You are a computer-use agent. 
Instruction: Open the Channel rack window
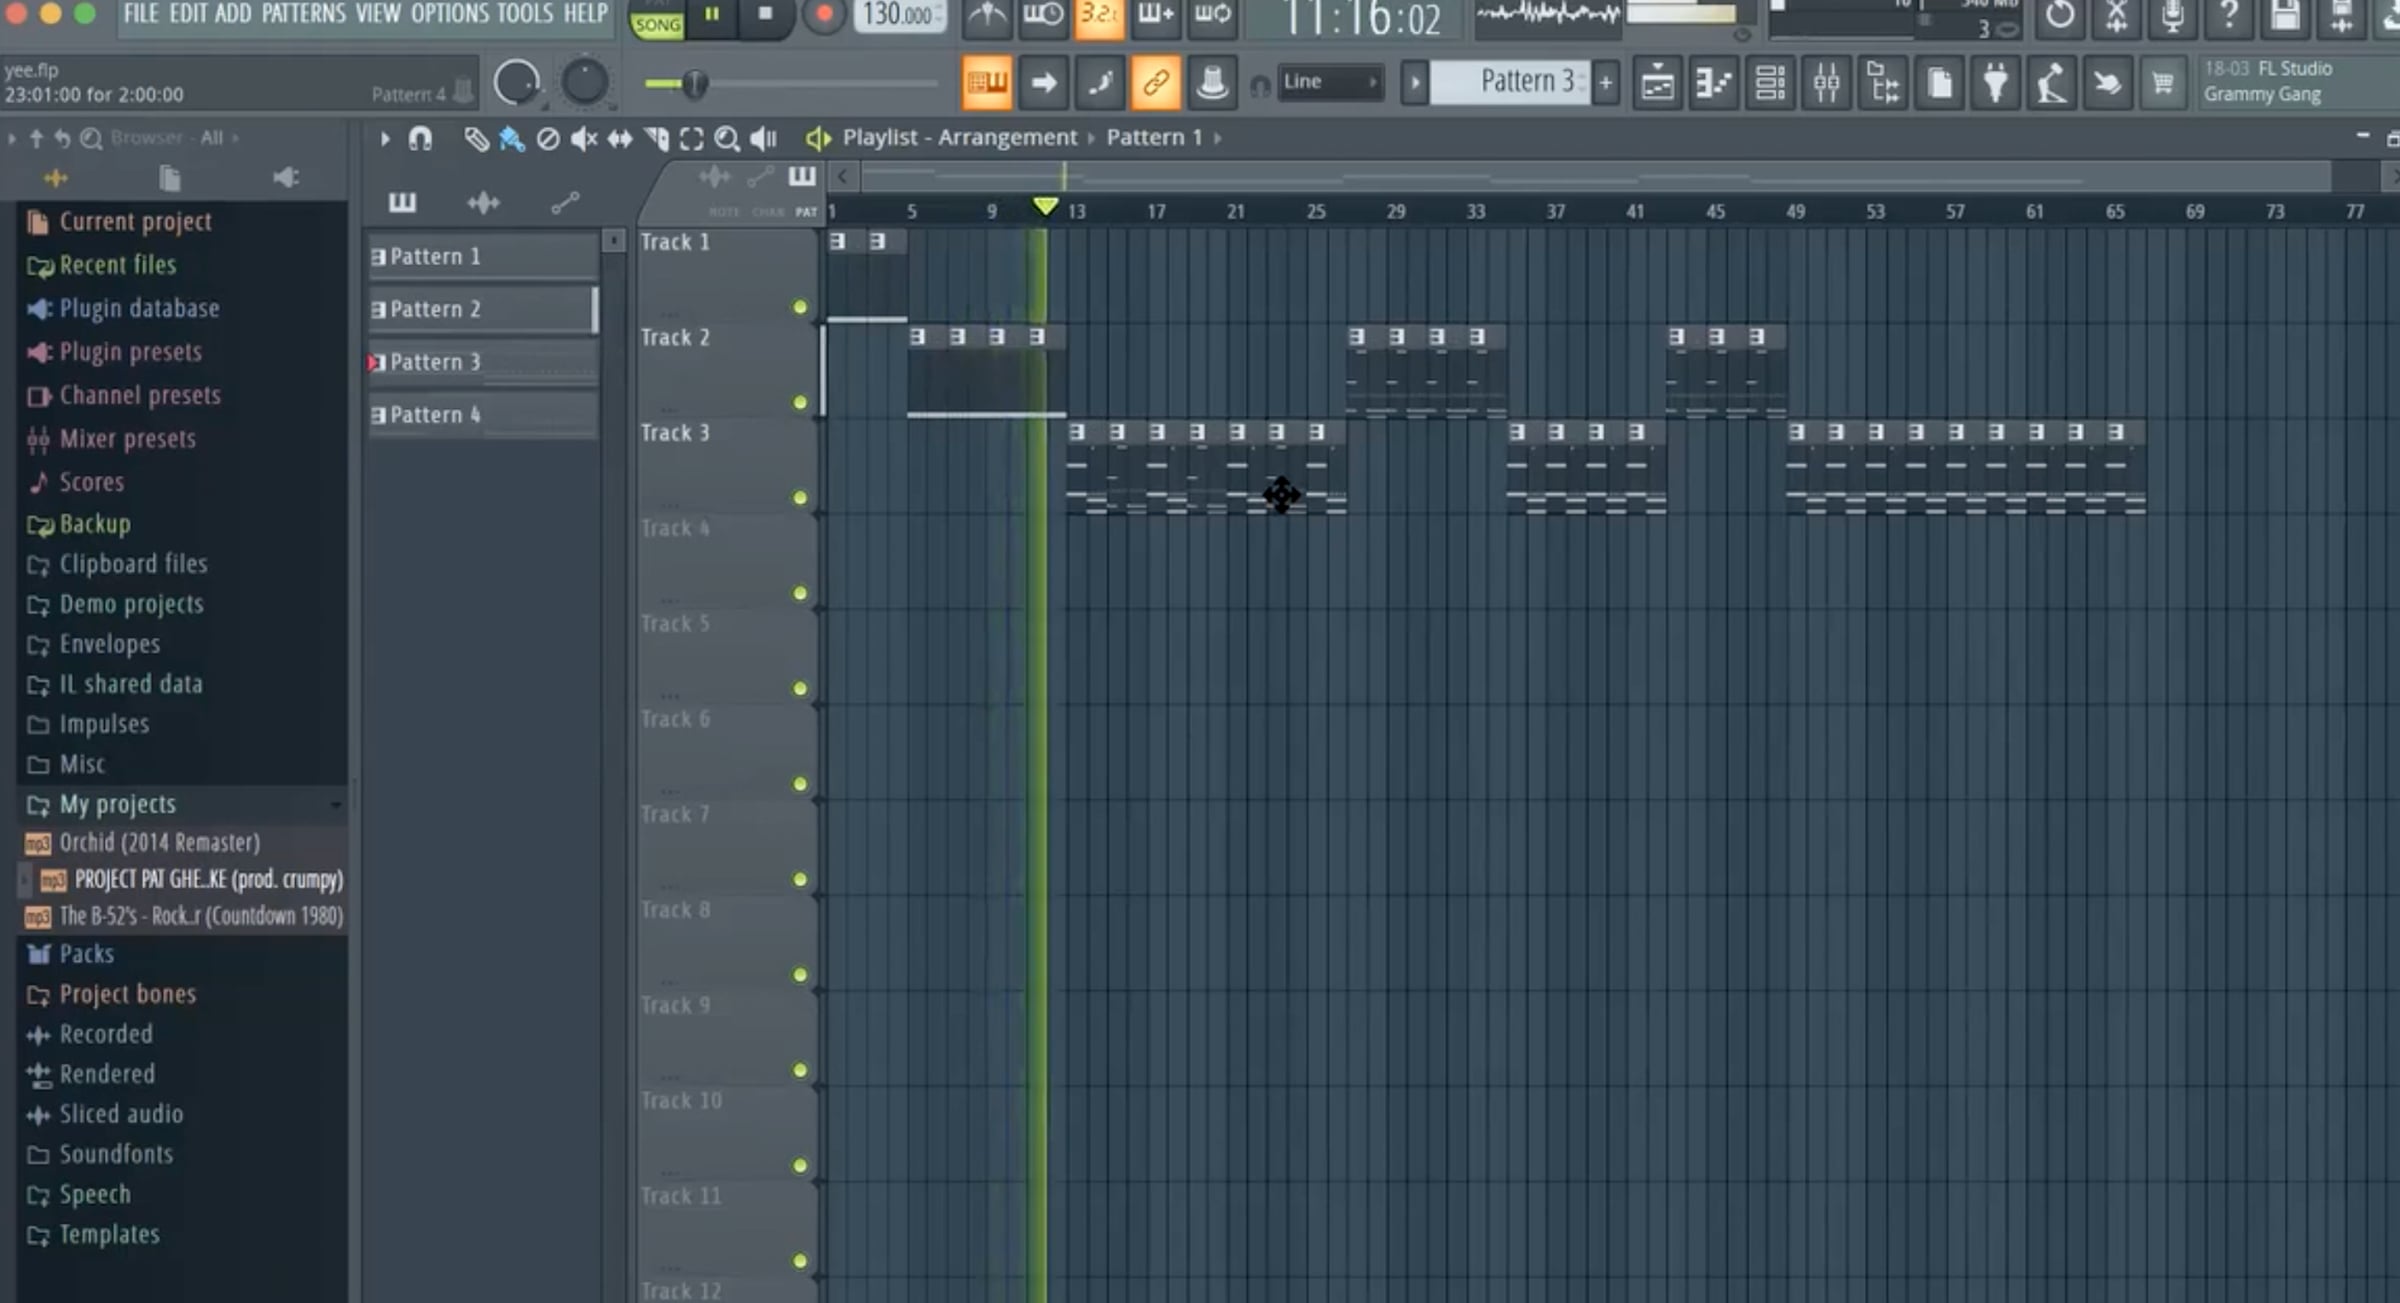(x=1770, y=83)
